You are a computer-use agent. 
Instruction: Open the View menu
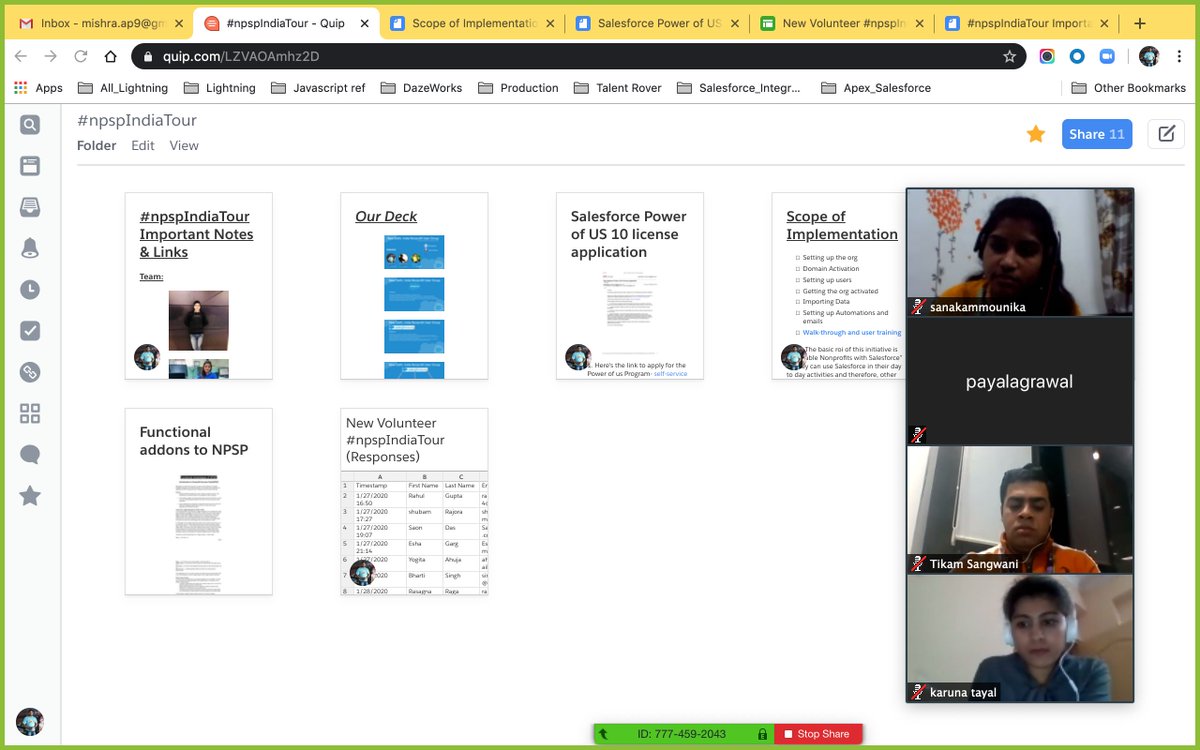pyautogui.click(x=184, y=145)
